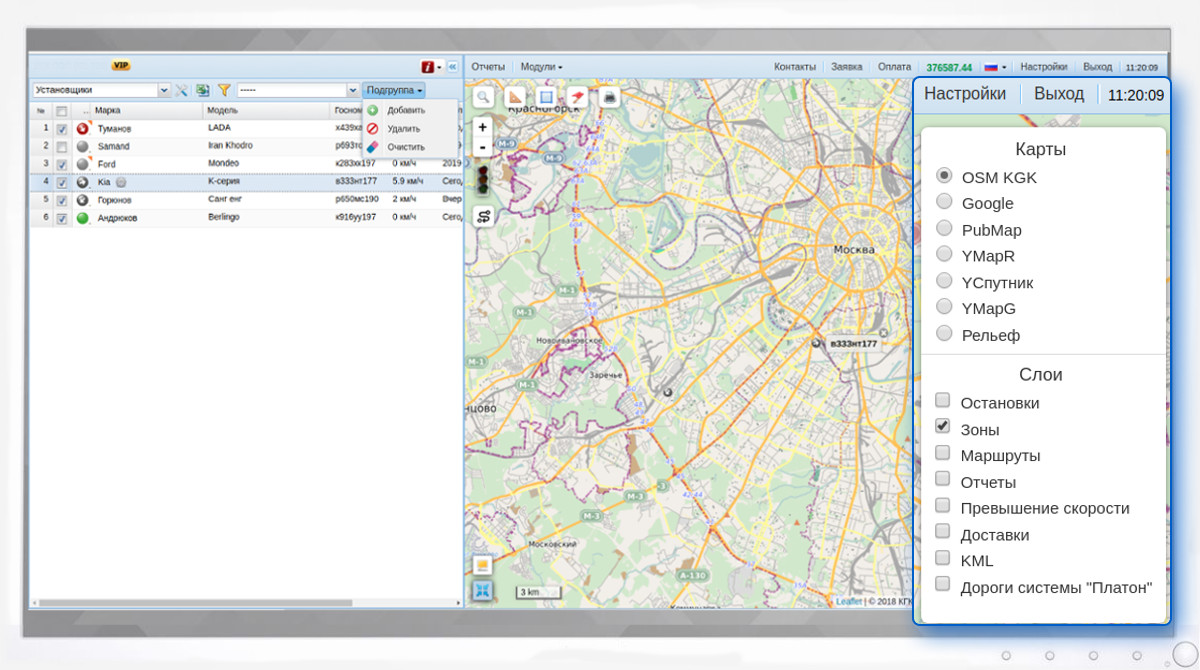Open the Отчеты section

(x=488, y=67)
